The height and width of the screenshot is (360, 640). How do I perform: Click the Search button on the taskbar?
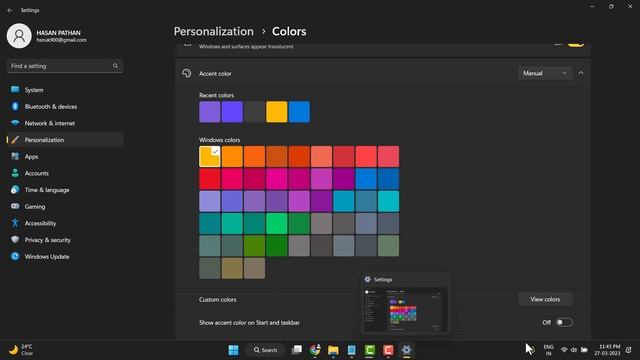(x=265, y=350)
